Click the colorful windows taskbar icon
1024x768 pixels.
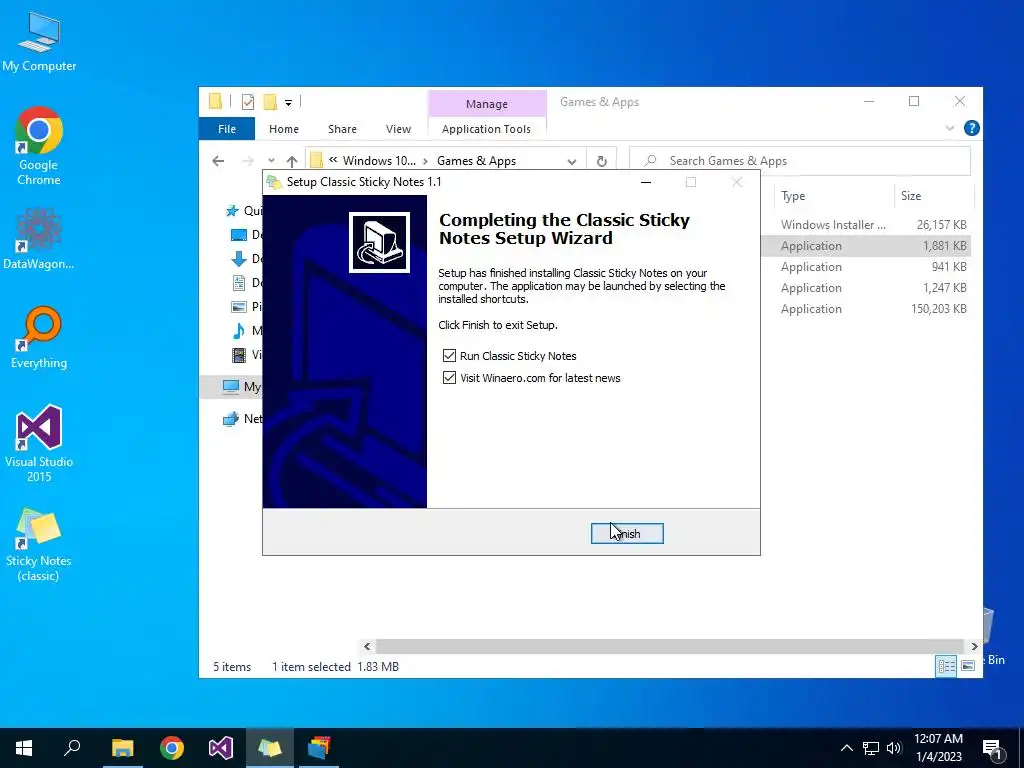click(x=319, y=748)
